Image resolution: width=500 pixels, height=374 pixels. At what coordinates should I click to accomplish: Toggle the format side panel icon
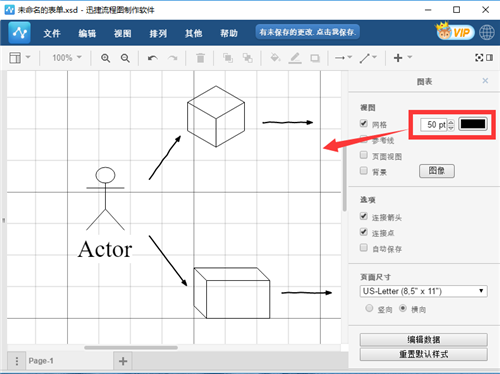pos(489,58)
